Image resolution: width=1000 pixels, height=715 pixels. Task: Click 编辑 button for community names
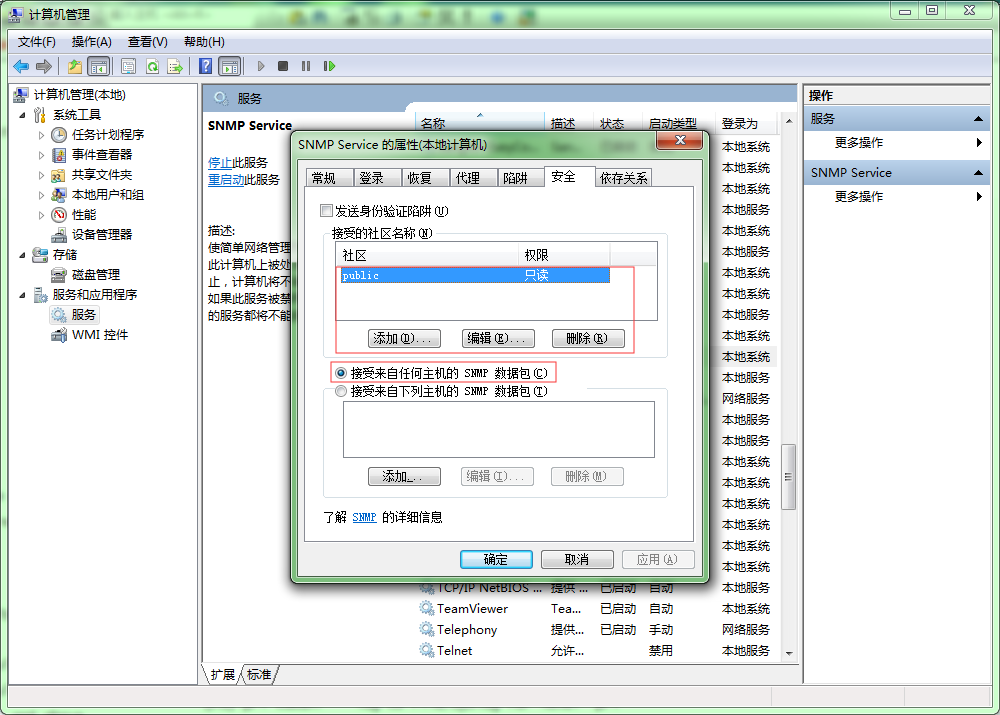pos(498,338)
